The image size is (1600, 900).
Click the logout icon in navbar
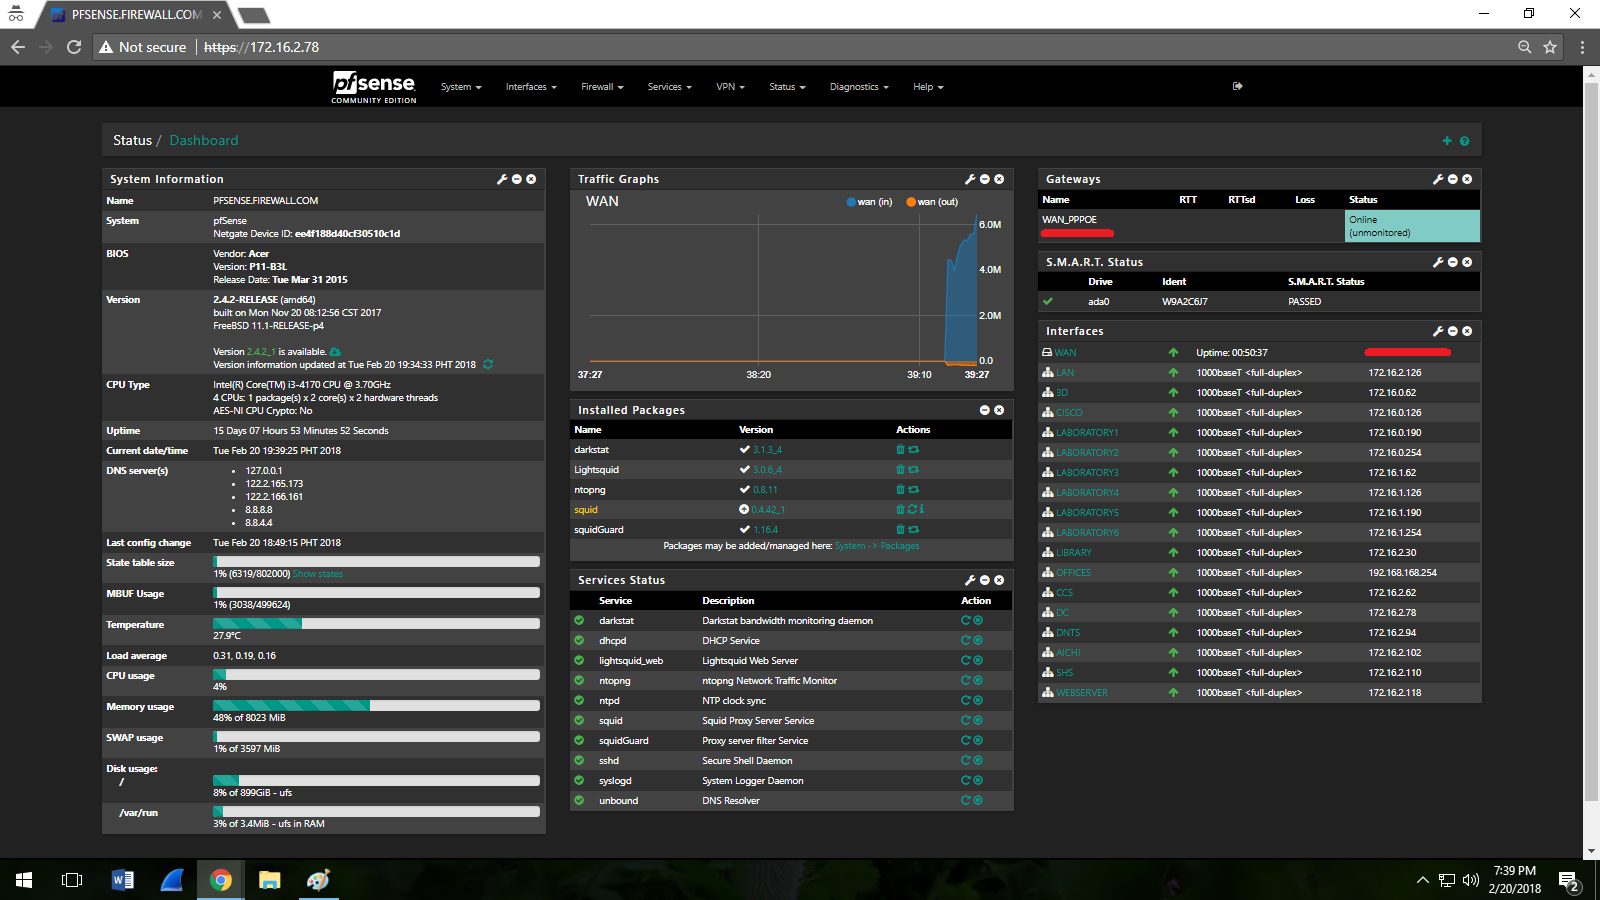(x=1238, y=86)
